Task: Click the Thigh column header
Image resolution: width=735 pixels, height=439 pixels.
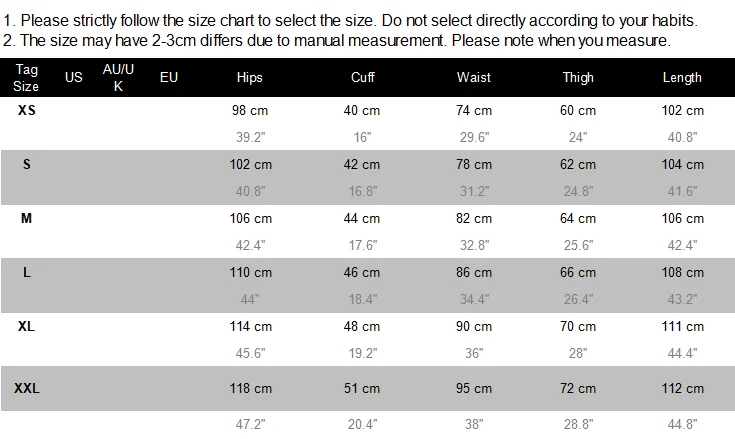Action: click(578, 77)
